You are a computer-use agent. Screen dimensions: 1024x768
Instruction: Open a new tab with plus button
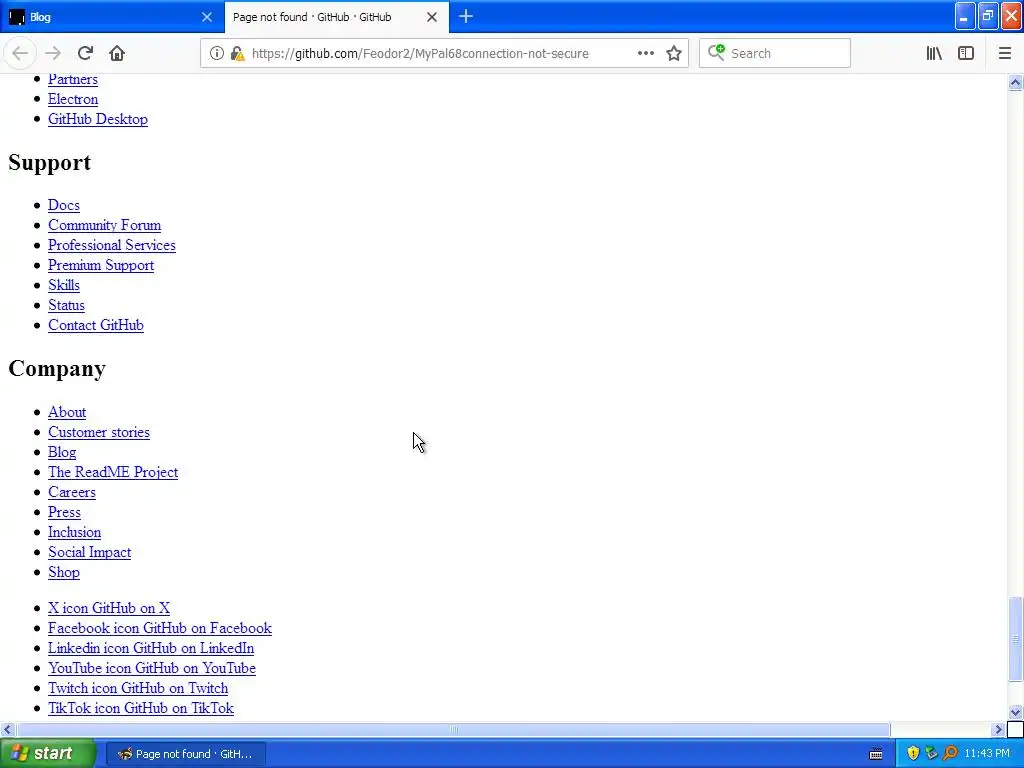tap(466, 17)
